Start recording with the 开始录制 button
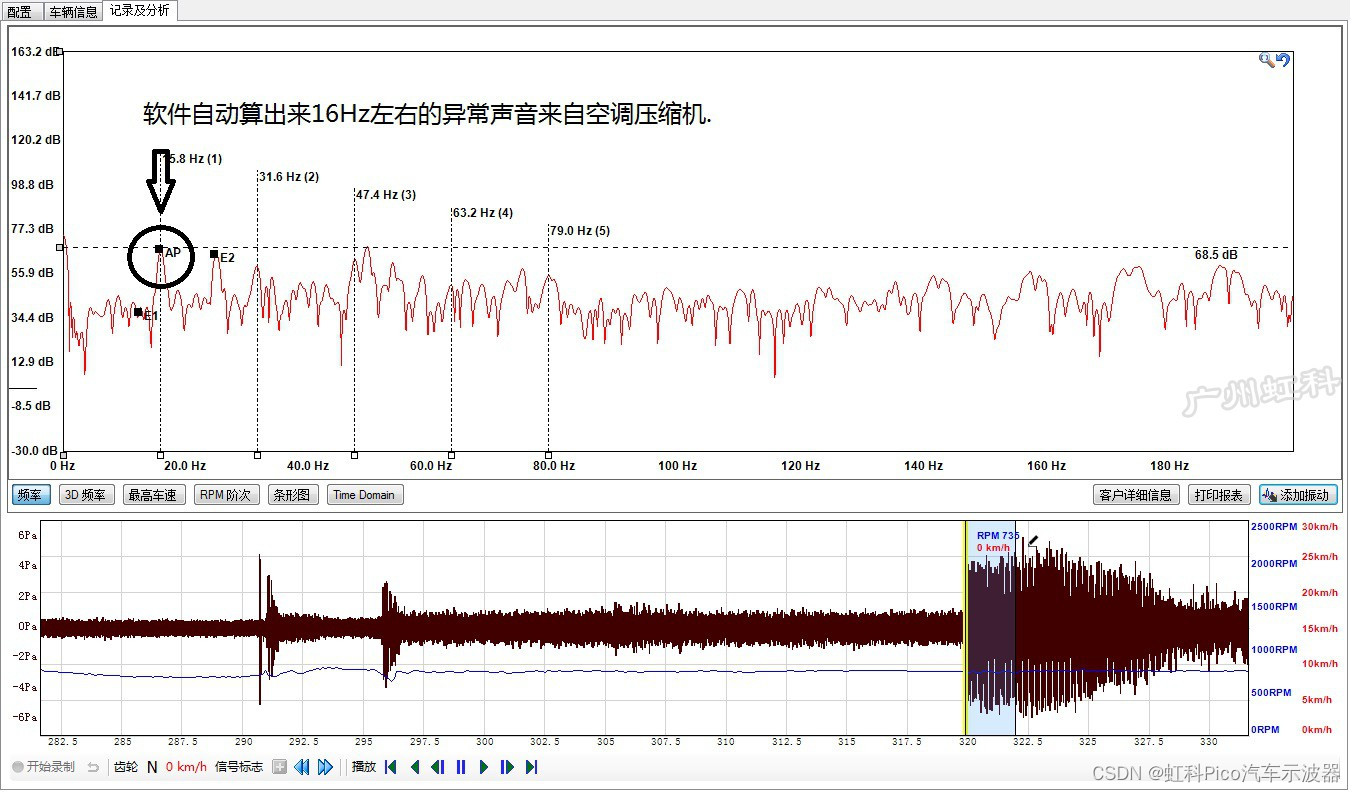 [43, 767]
